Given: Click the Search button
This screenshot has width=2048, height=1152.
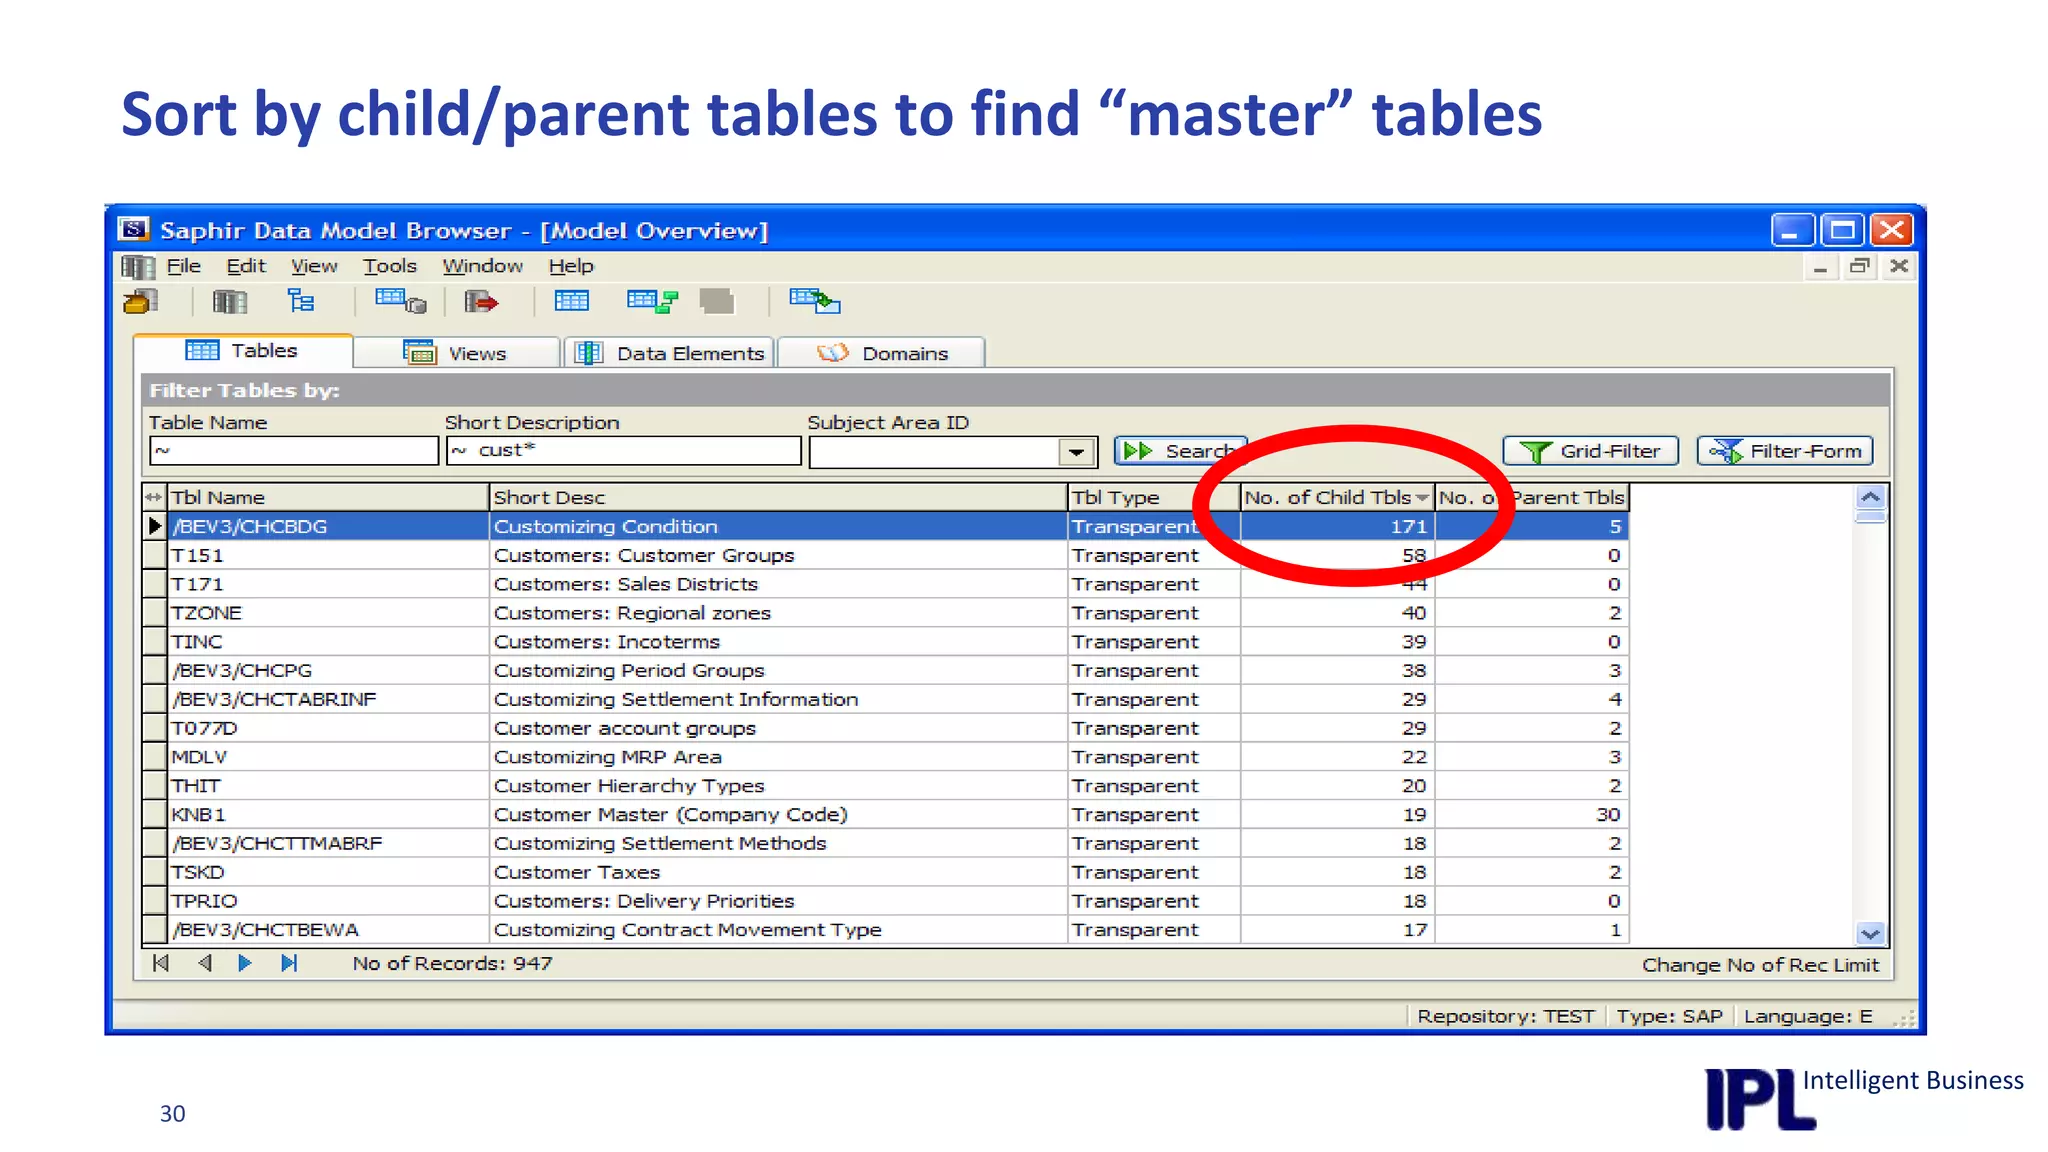Looking at the screenshot, I should (1180, 451).
